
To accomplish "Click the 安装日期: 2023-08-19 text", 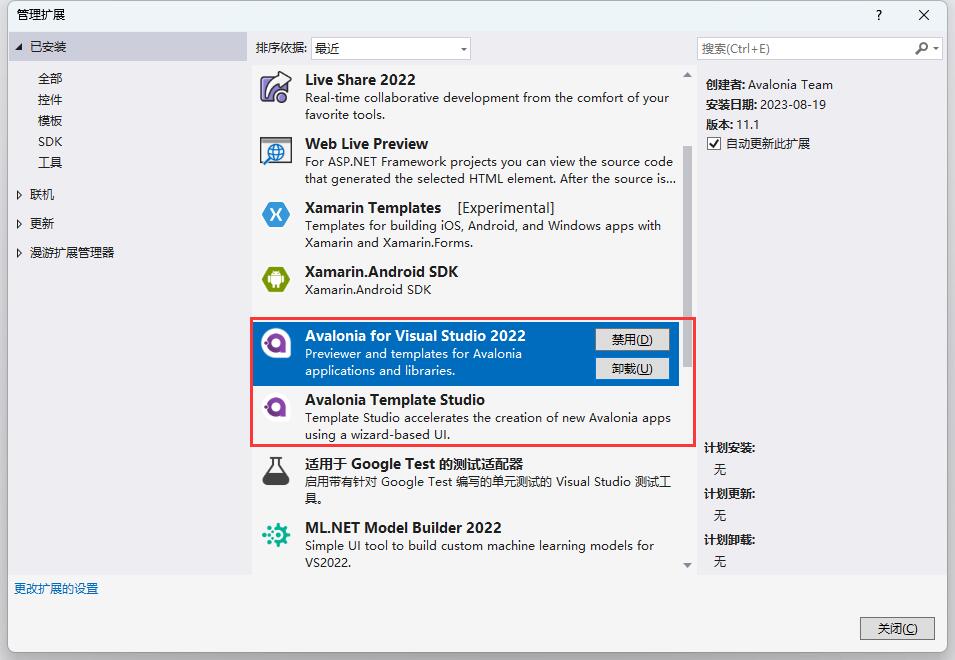I will click(766, 105).
